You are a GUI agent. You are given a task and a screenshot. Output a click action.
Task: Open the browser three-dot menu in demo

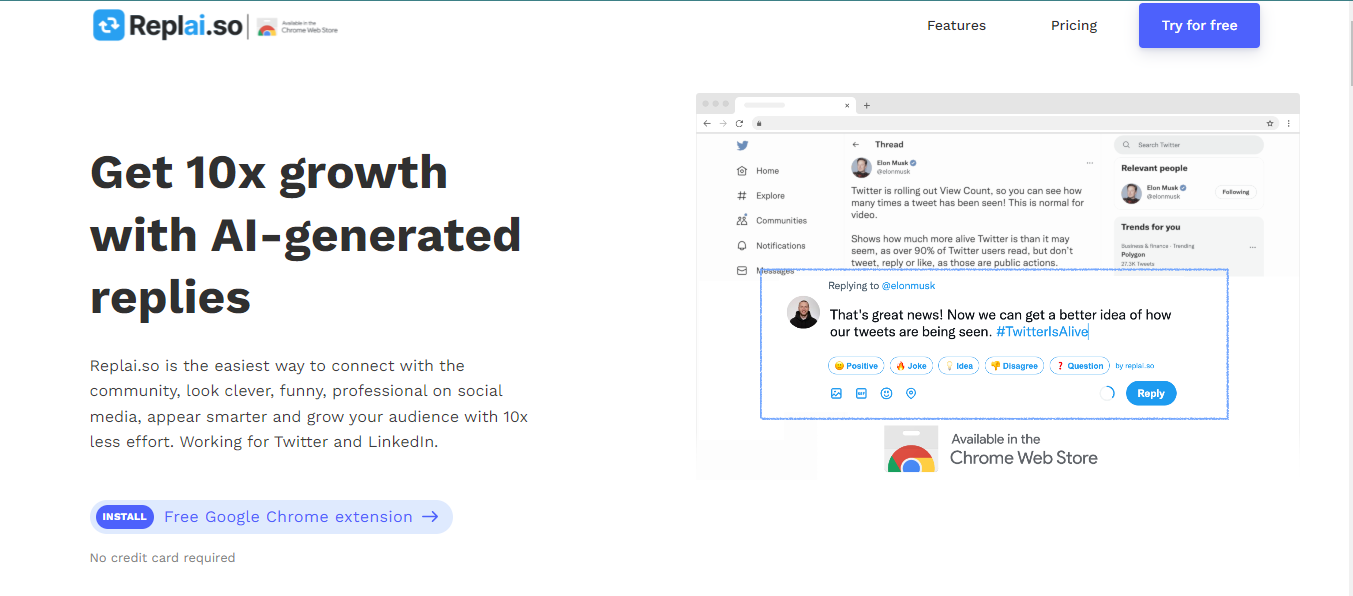coord(1288,123)
